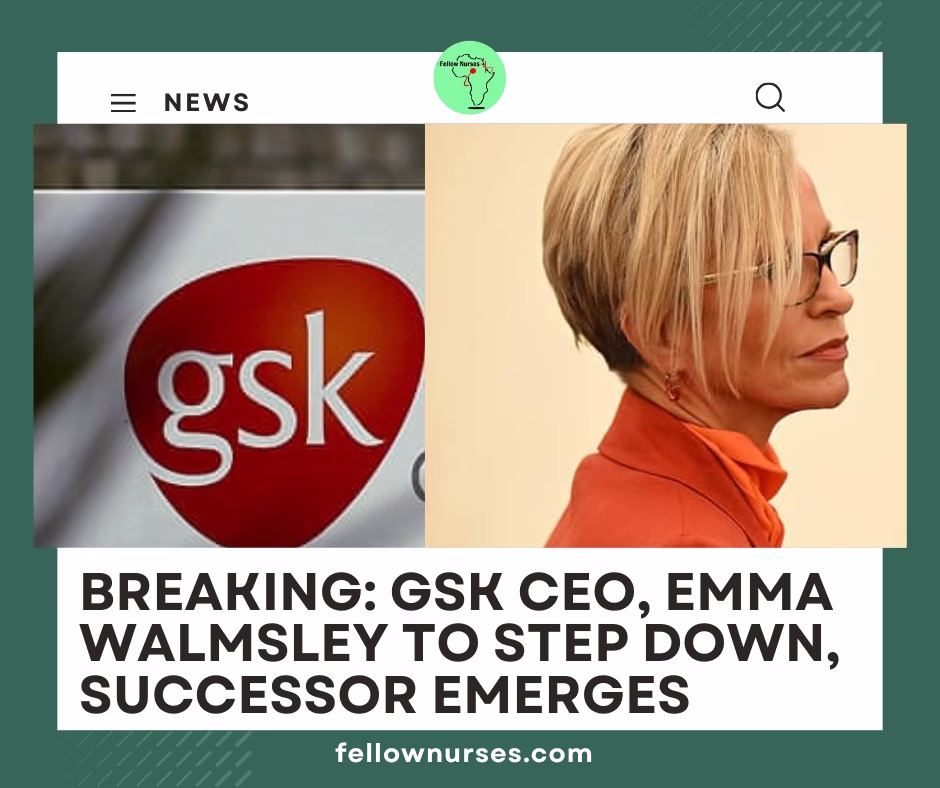Click the Fellow Nurses Africa logo
This screenshot has height=788, width=940.
[x=469, y=78]
